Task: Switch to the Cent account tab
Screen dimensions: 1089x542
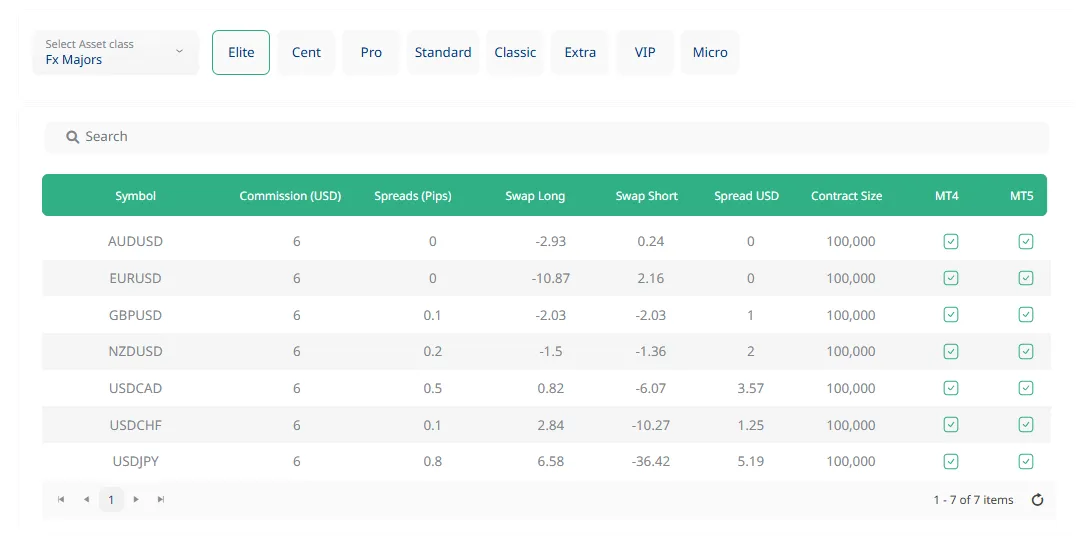Action: coord(306,52)
